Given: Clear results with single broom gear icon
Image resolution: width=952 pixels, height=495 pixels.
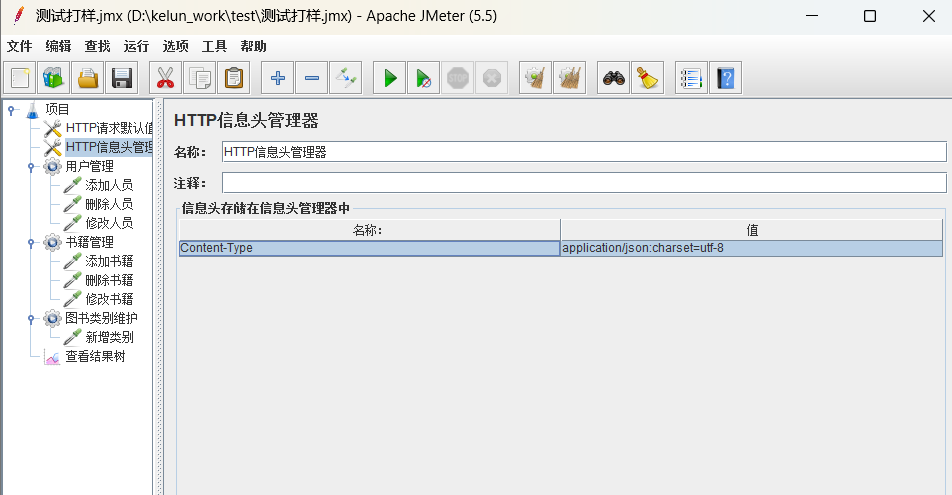Looking at the screenshot, I should point(536,78).
